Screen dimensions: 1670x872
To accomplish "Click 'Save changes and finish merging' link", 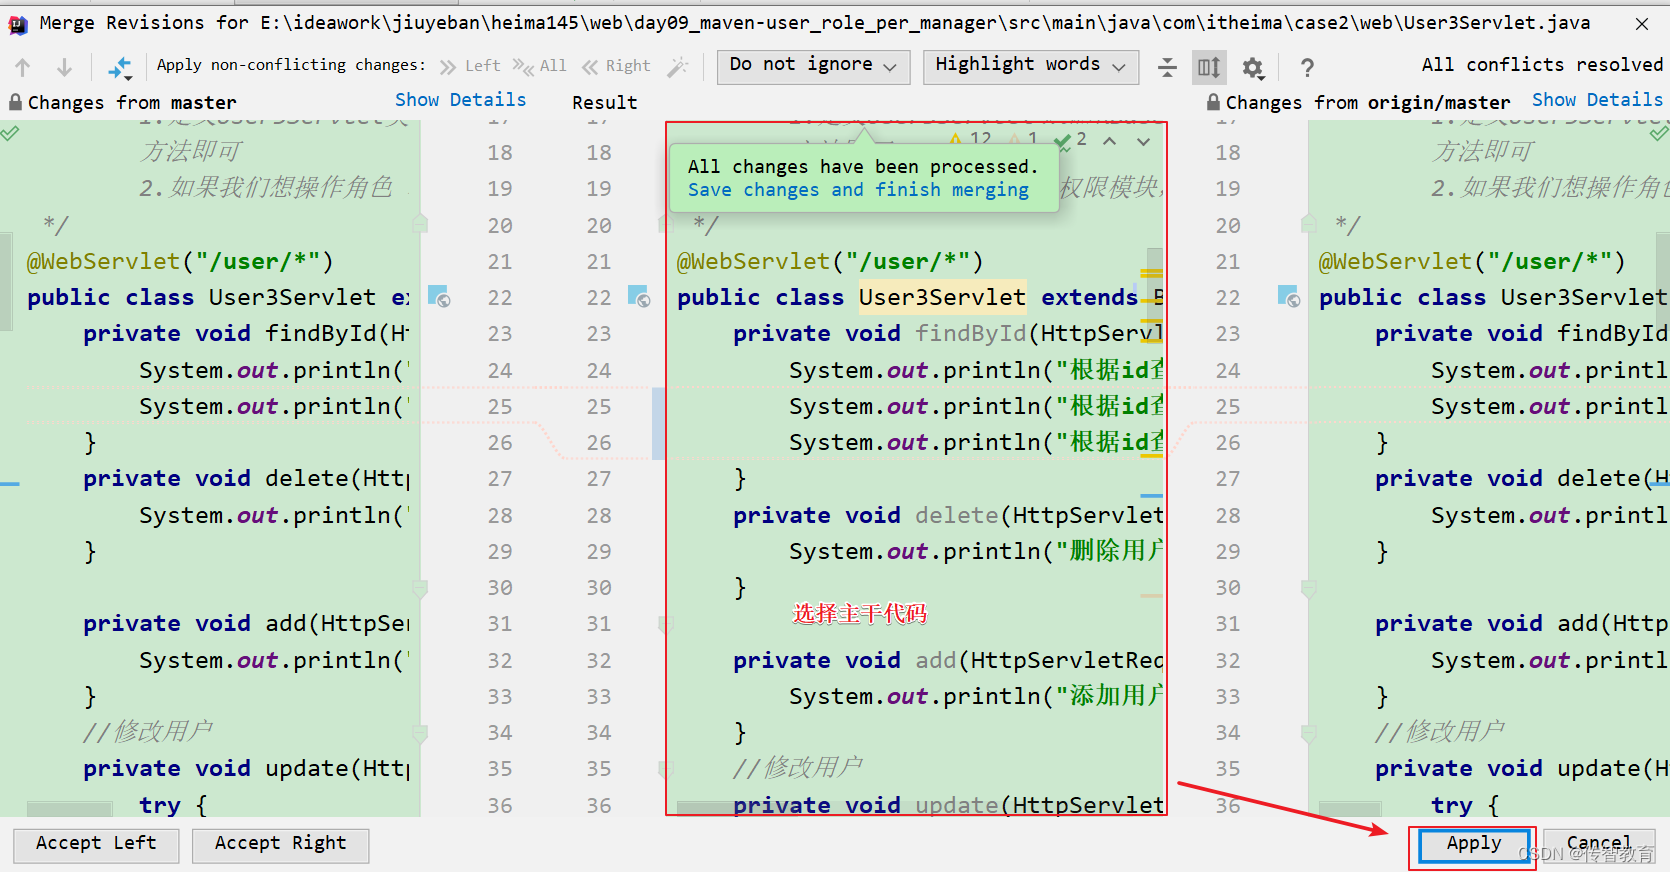I will [x=858, y=190].
